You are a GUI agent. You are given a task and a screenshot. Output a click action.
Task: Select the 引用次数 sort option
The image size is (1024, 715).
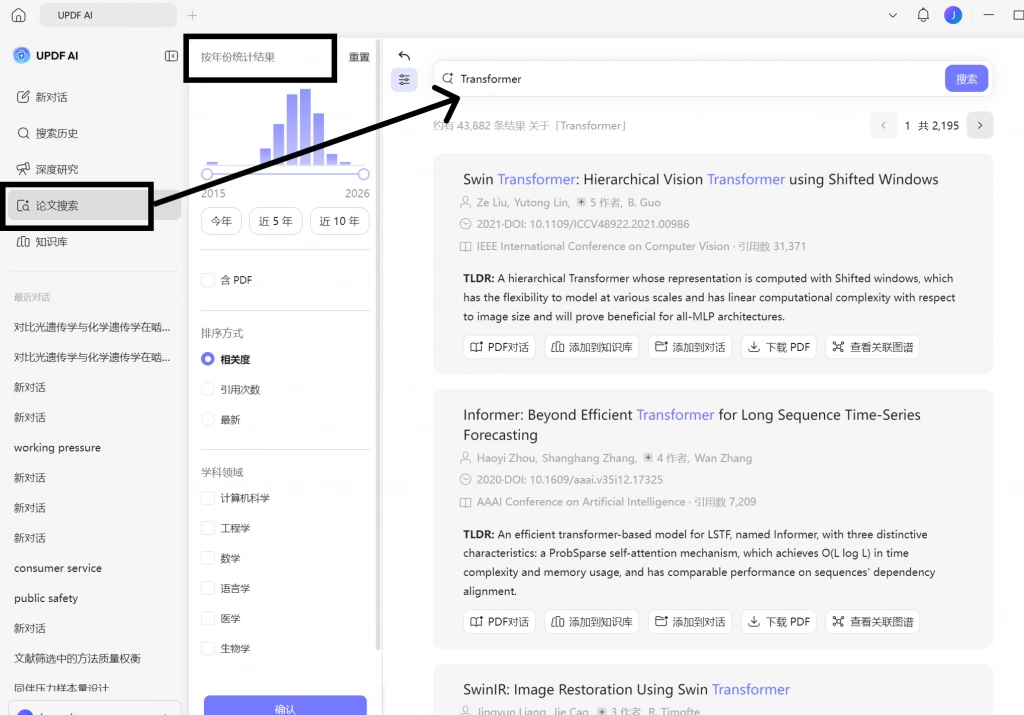pos(208,389)
